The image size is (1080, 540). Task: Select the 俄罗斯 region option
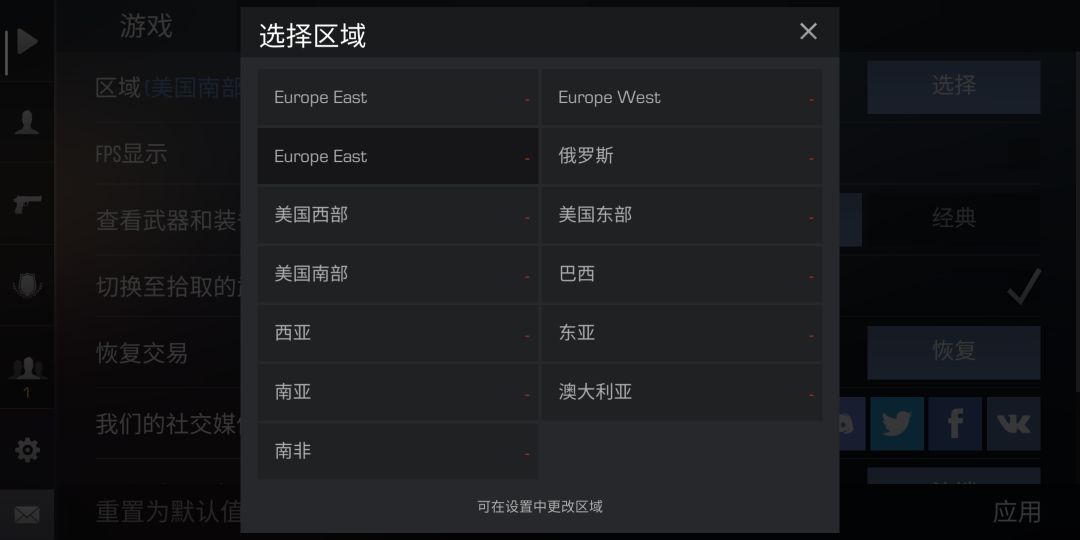coord(681,156)
